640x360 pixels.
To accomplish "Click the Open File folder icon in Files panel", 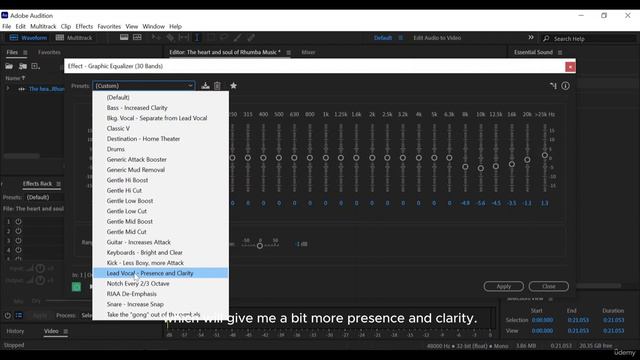I will (9, 66).
